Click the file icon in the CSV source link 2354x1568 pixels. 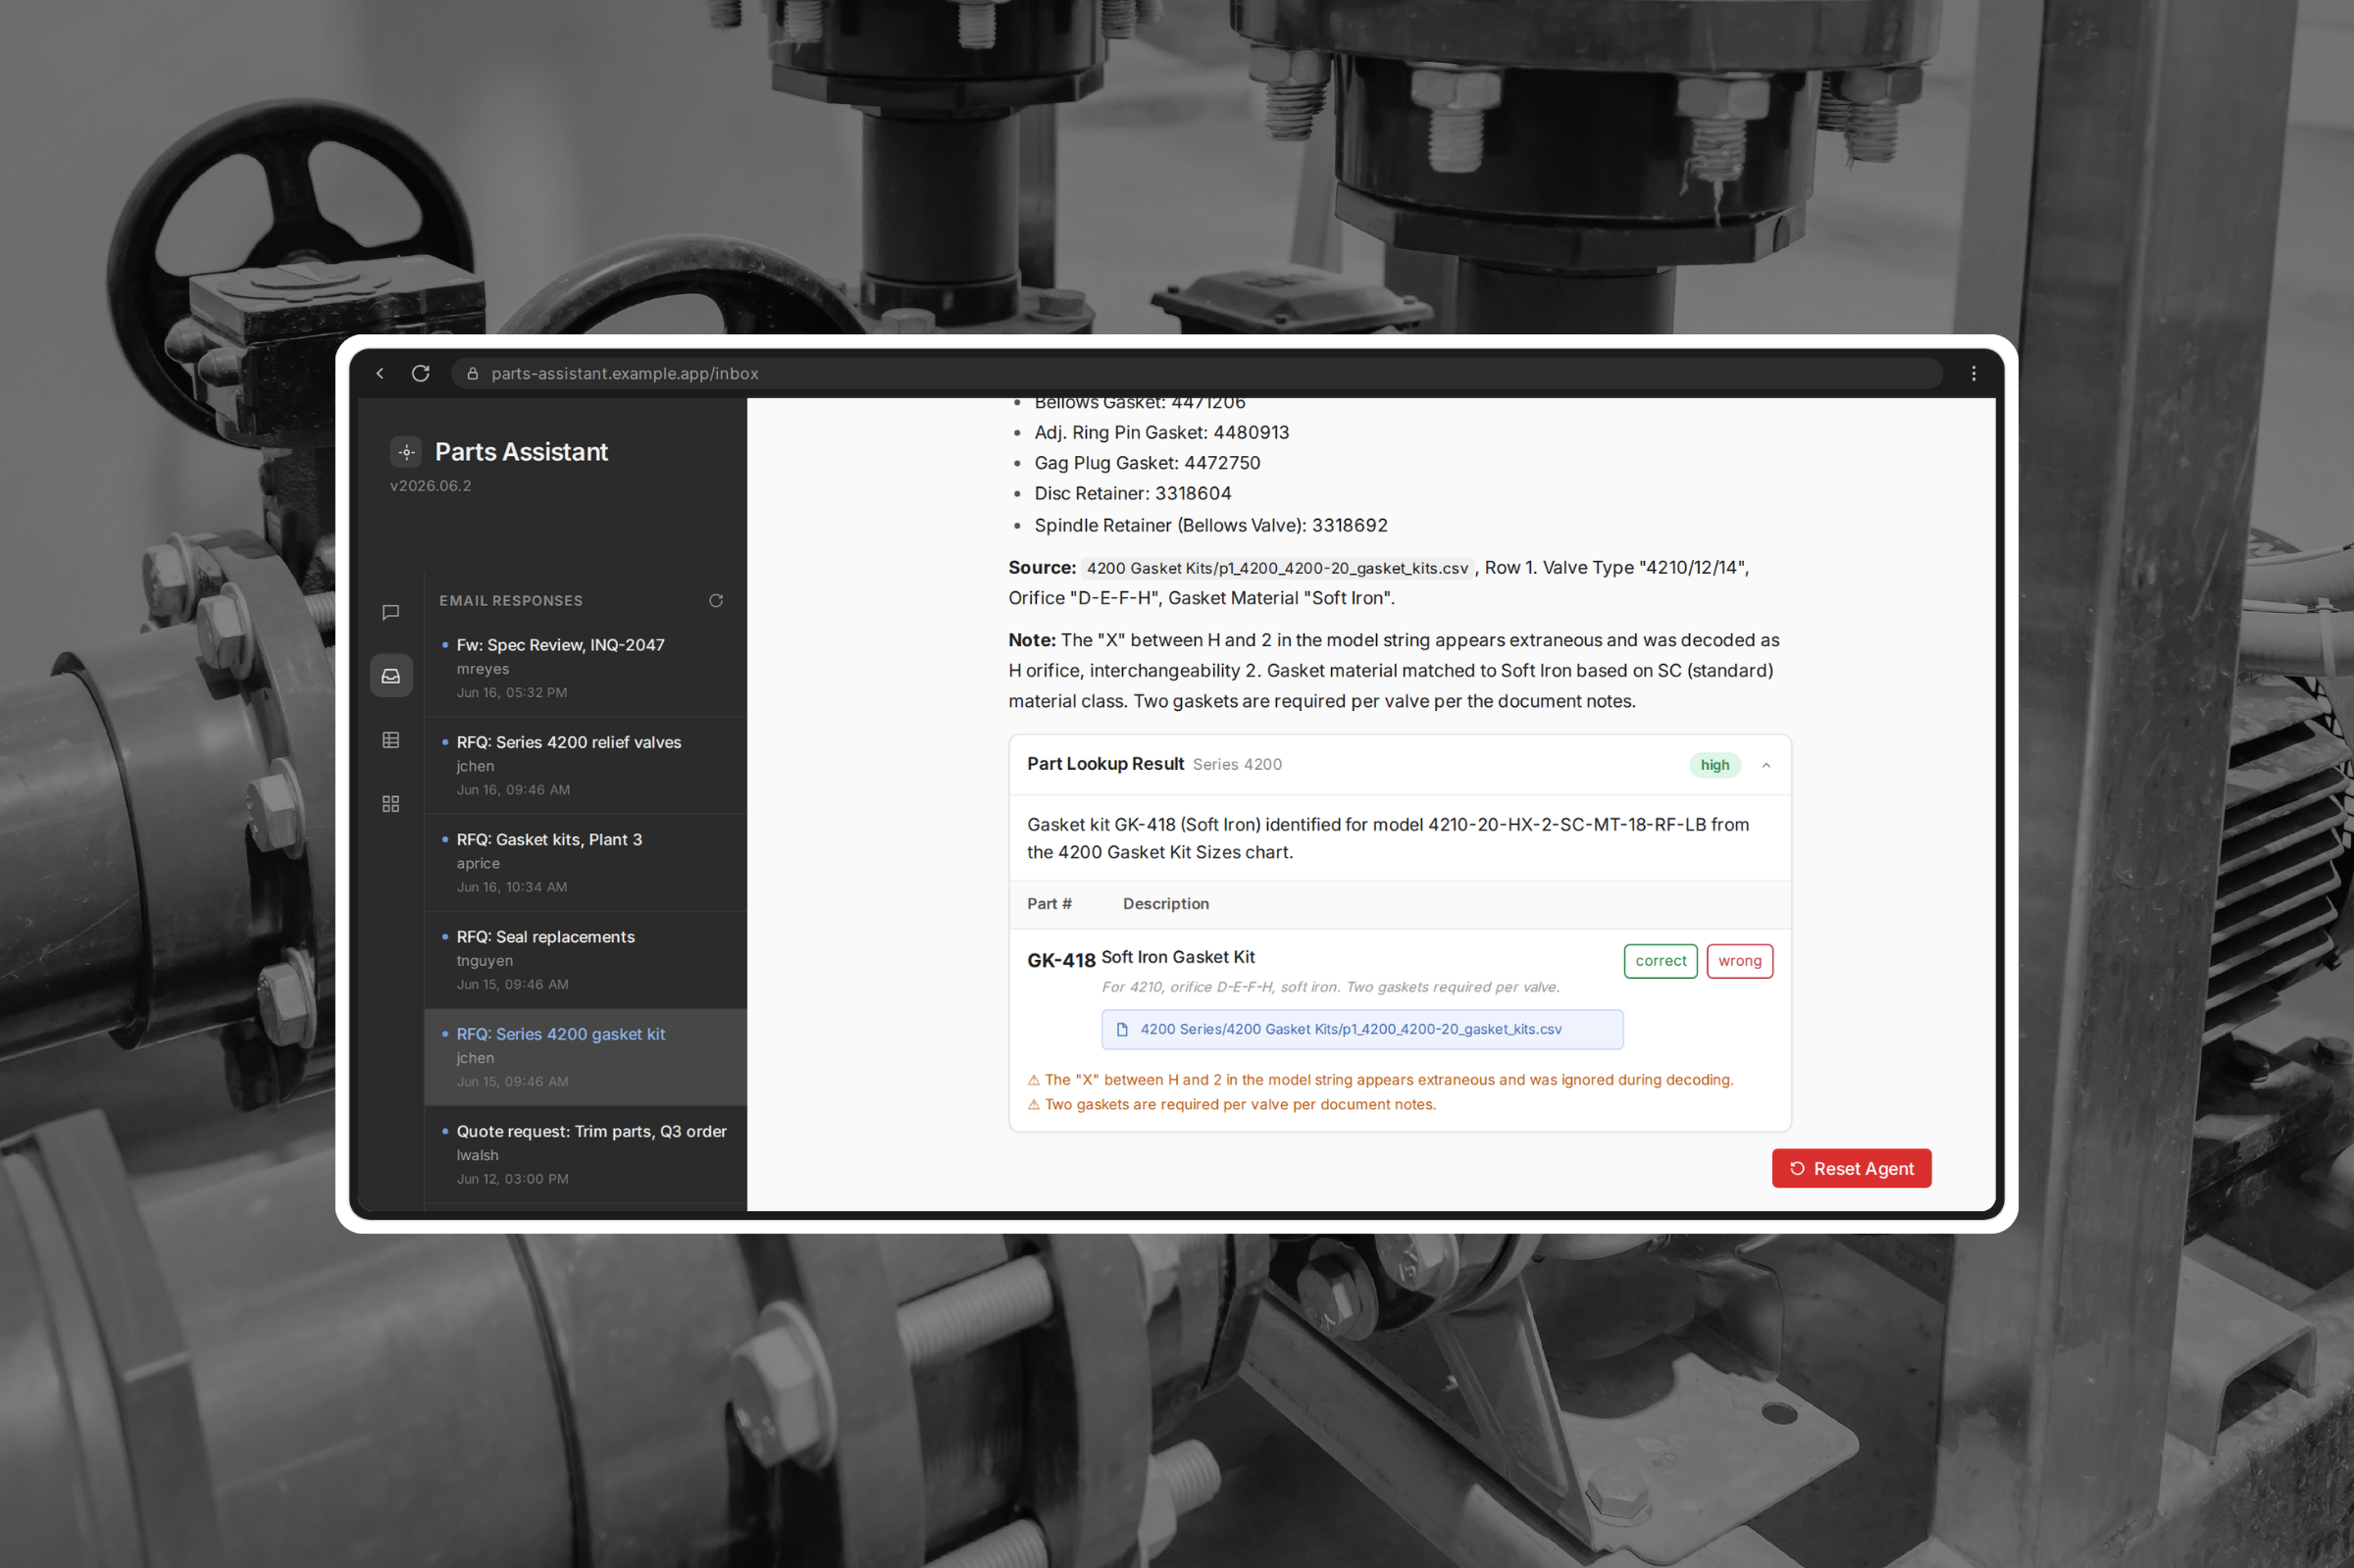coord(1122,1029)
